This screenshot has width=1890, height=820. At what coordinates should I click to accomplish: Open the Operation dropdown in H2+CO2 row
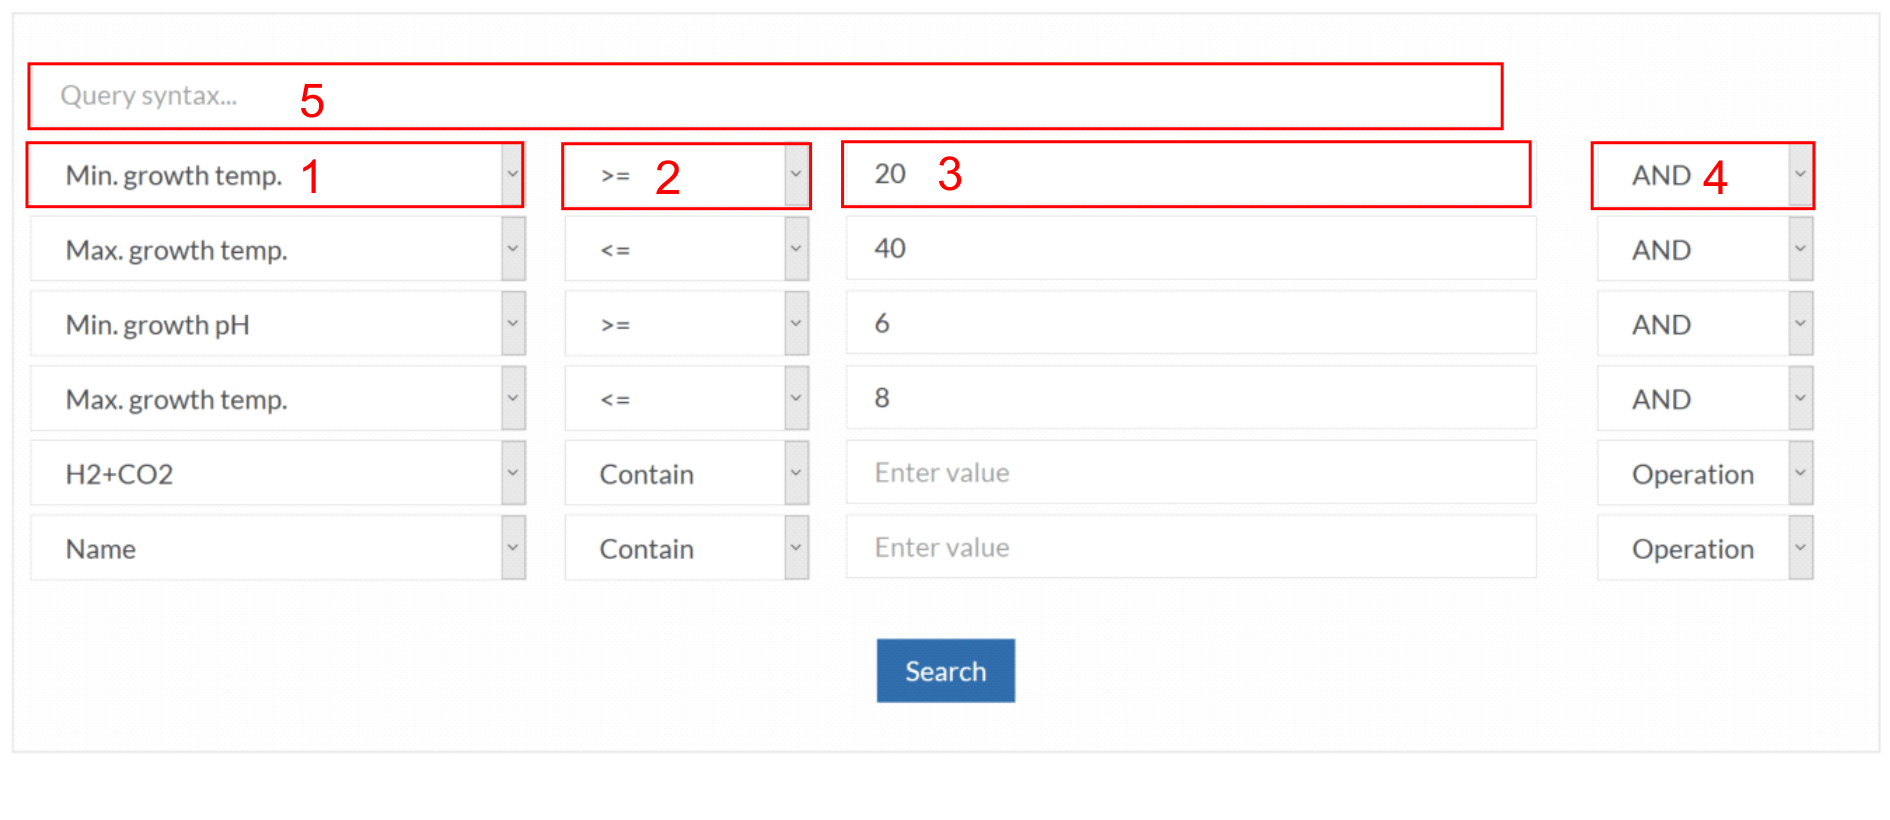(1705, 473)
